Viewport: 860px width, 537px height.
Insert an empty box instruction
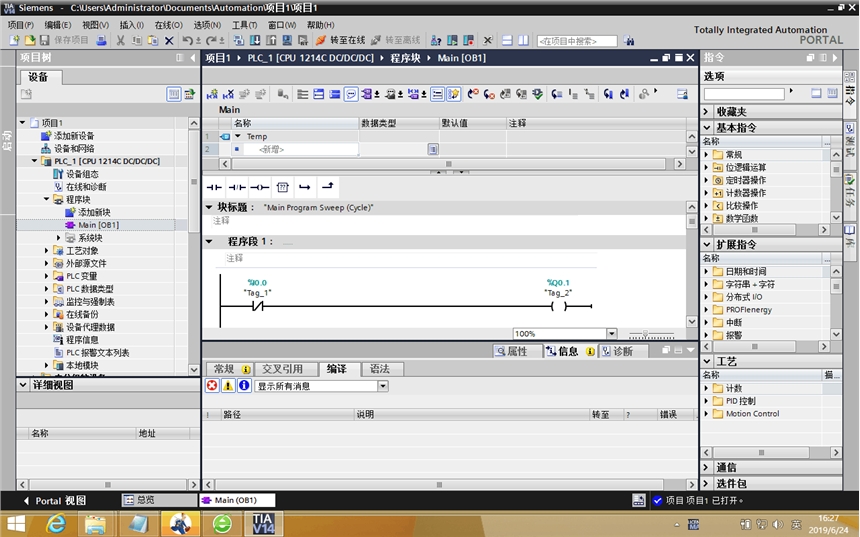(x=282, y=187)
